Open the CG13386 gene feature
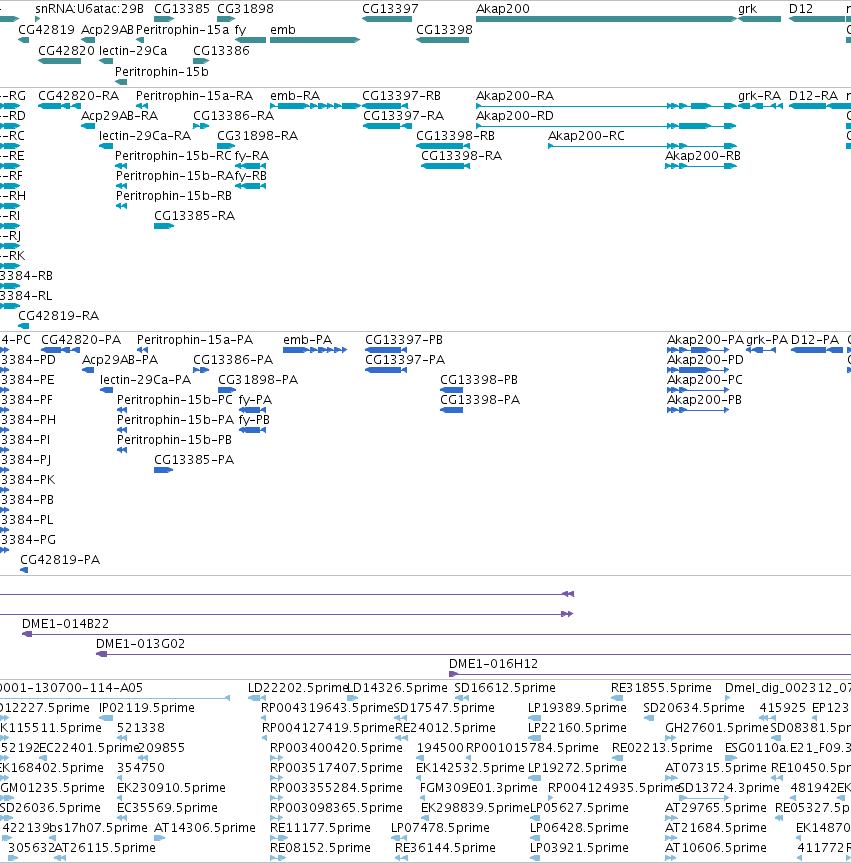The image size is (851, 863). [201, 61]
